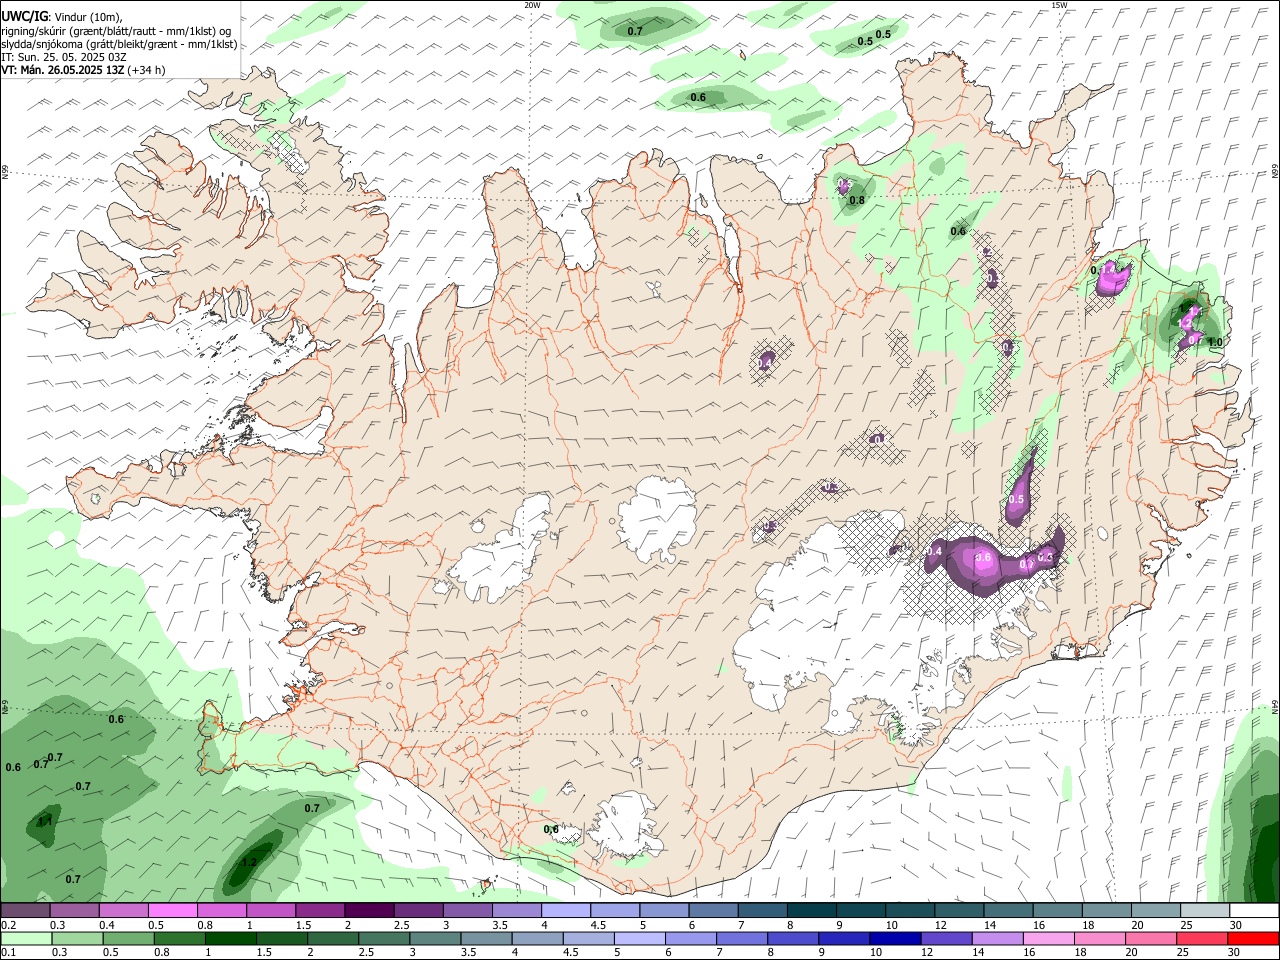Click the bright red swatch at 30 in lower legend

[x=1254, y=938]
